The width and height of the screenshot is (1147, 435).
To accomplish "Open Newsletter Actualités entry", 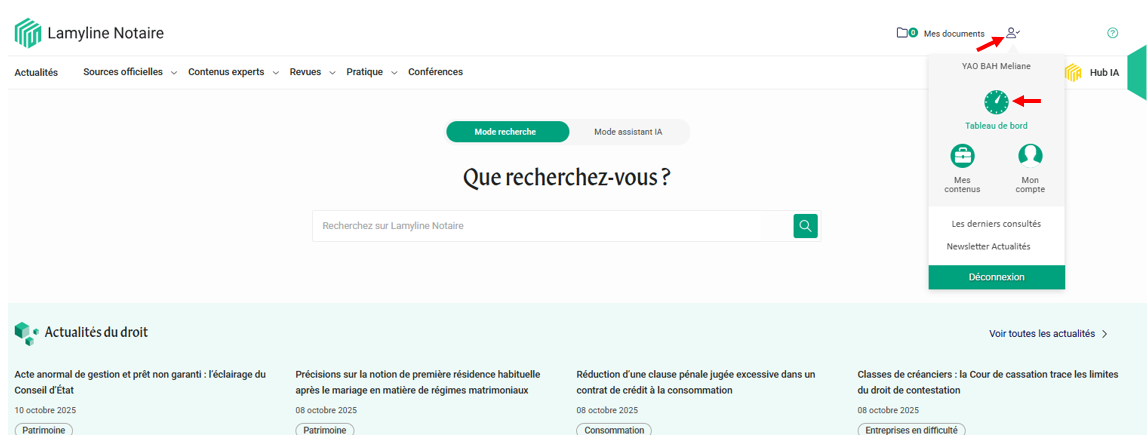I will pyautogui.click(x=988, y=246).
